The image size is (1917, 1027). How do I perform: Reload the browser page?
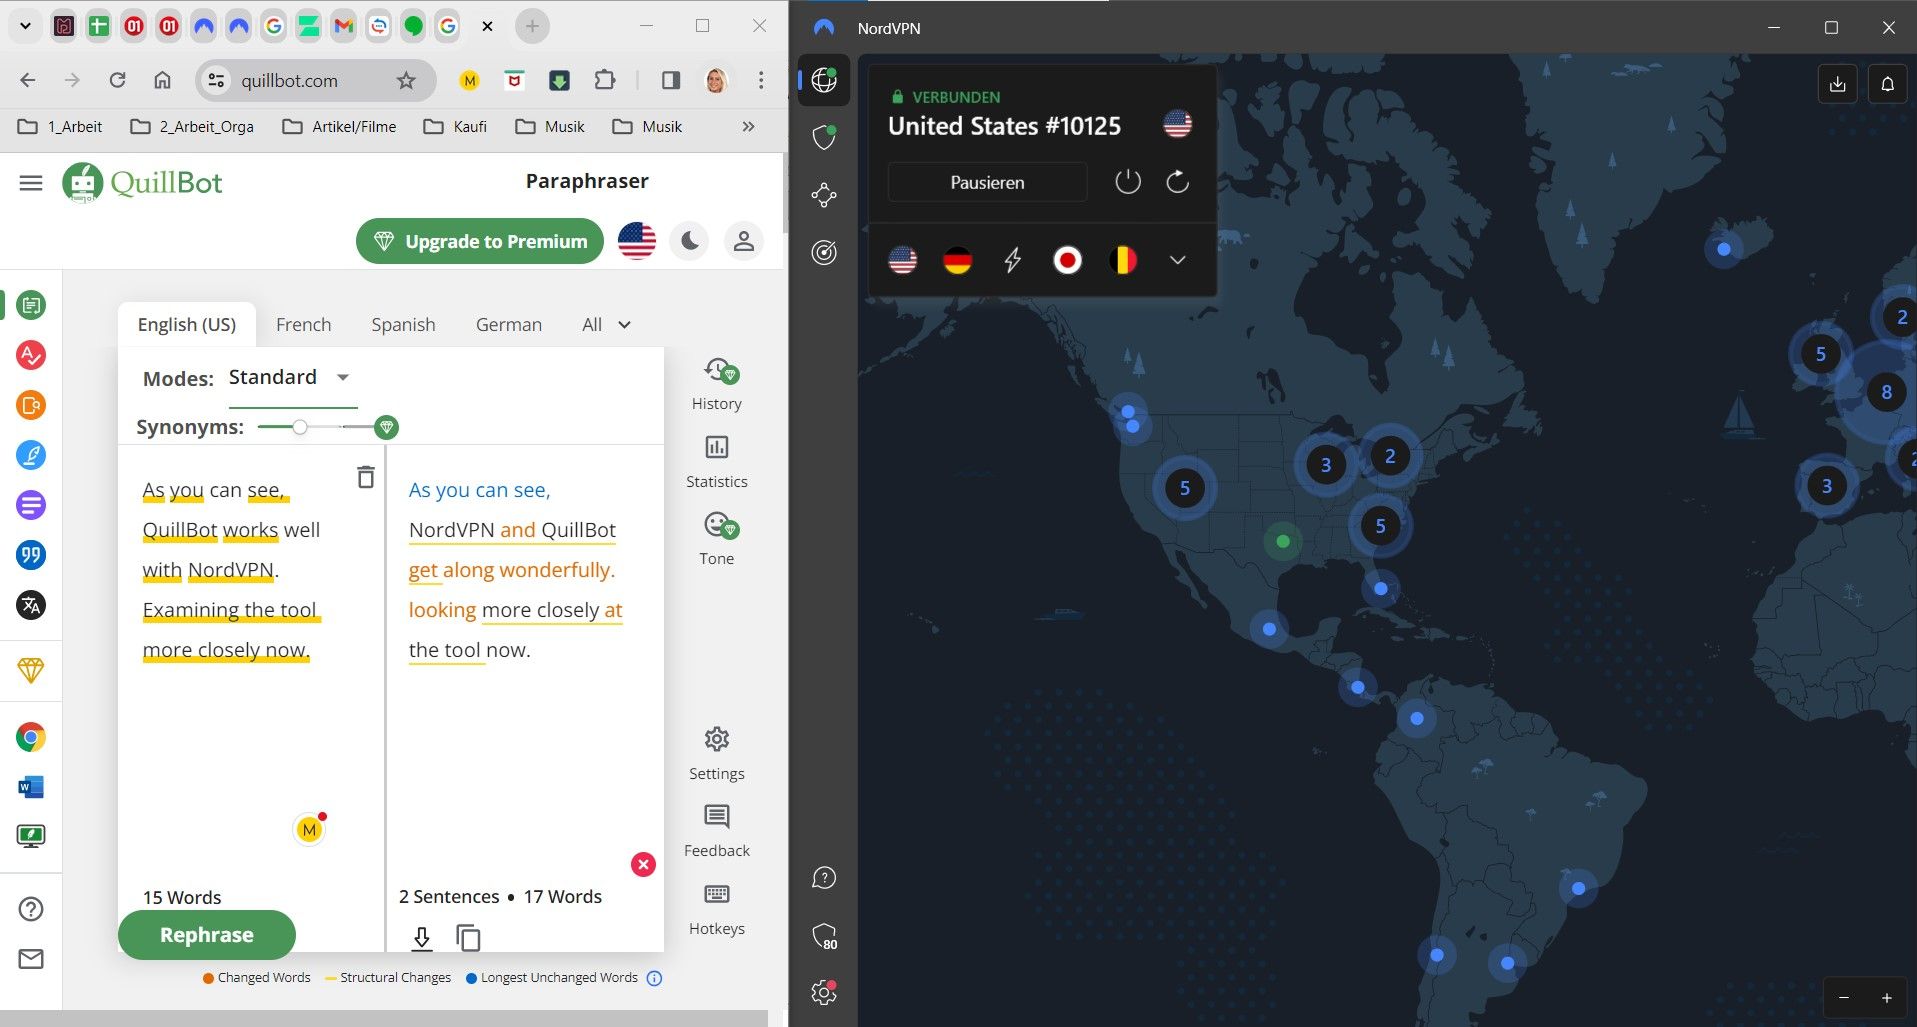pos(117,80)
